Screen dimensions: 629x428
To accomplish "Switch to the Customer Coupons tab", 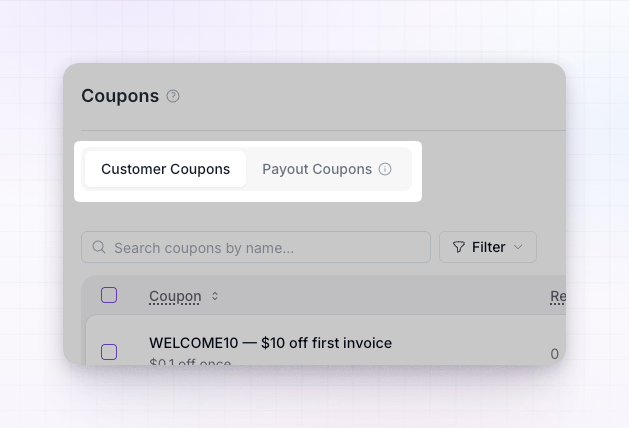I will pos(165,169).
